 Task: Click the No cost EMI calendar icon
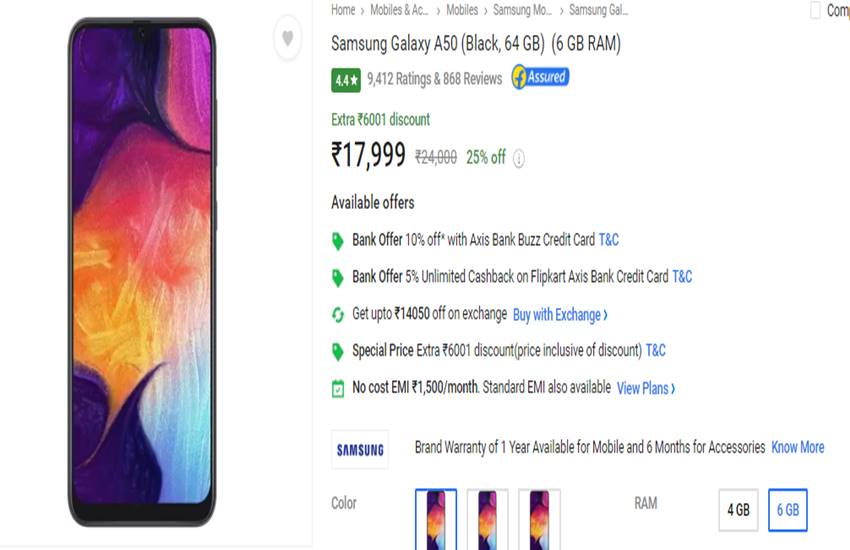click(338, 388)
